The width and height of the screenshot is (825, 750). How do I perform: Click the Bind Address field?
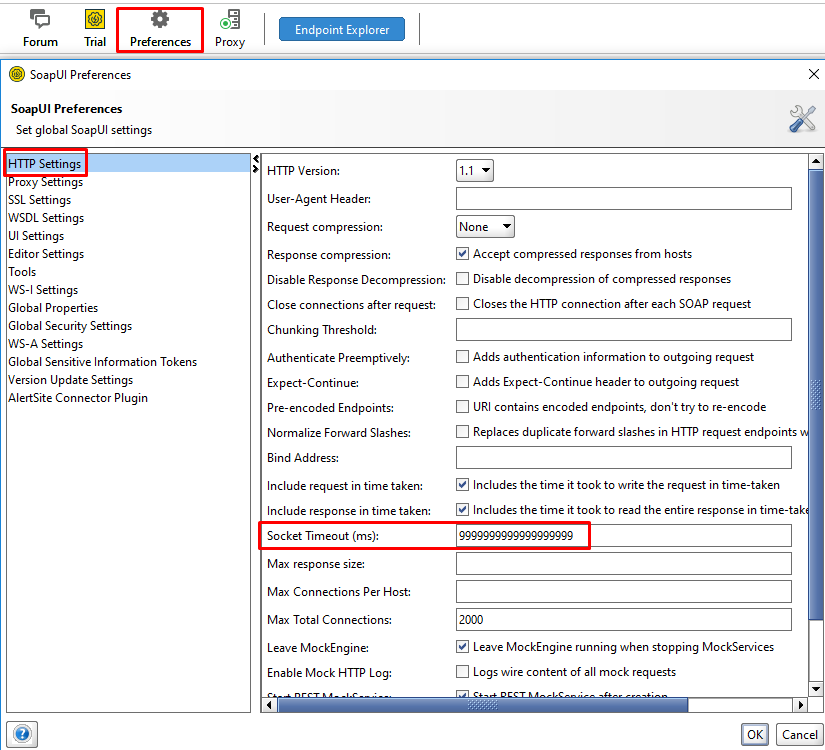pyautogui.click(x=623, y=457)
